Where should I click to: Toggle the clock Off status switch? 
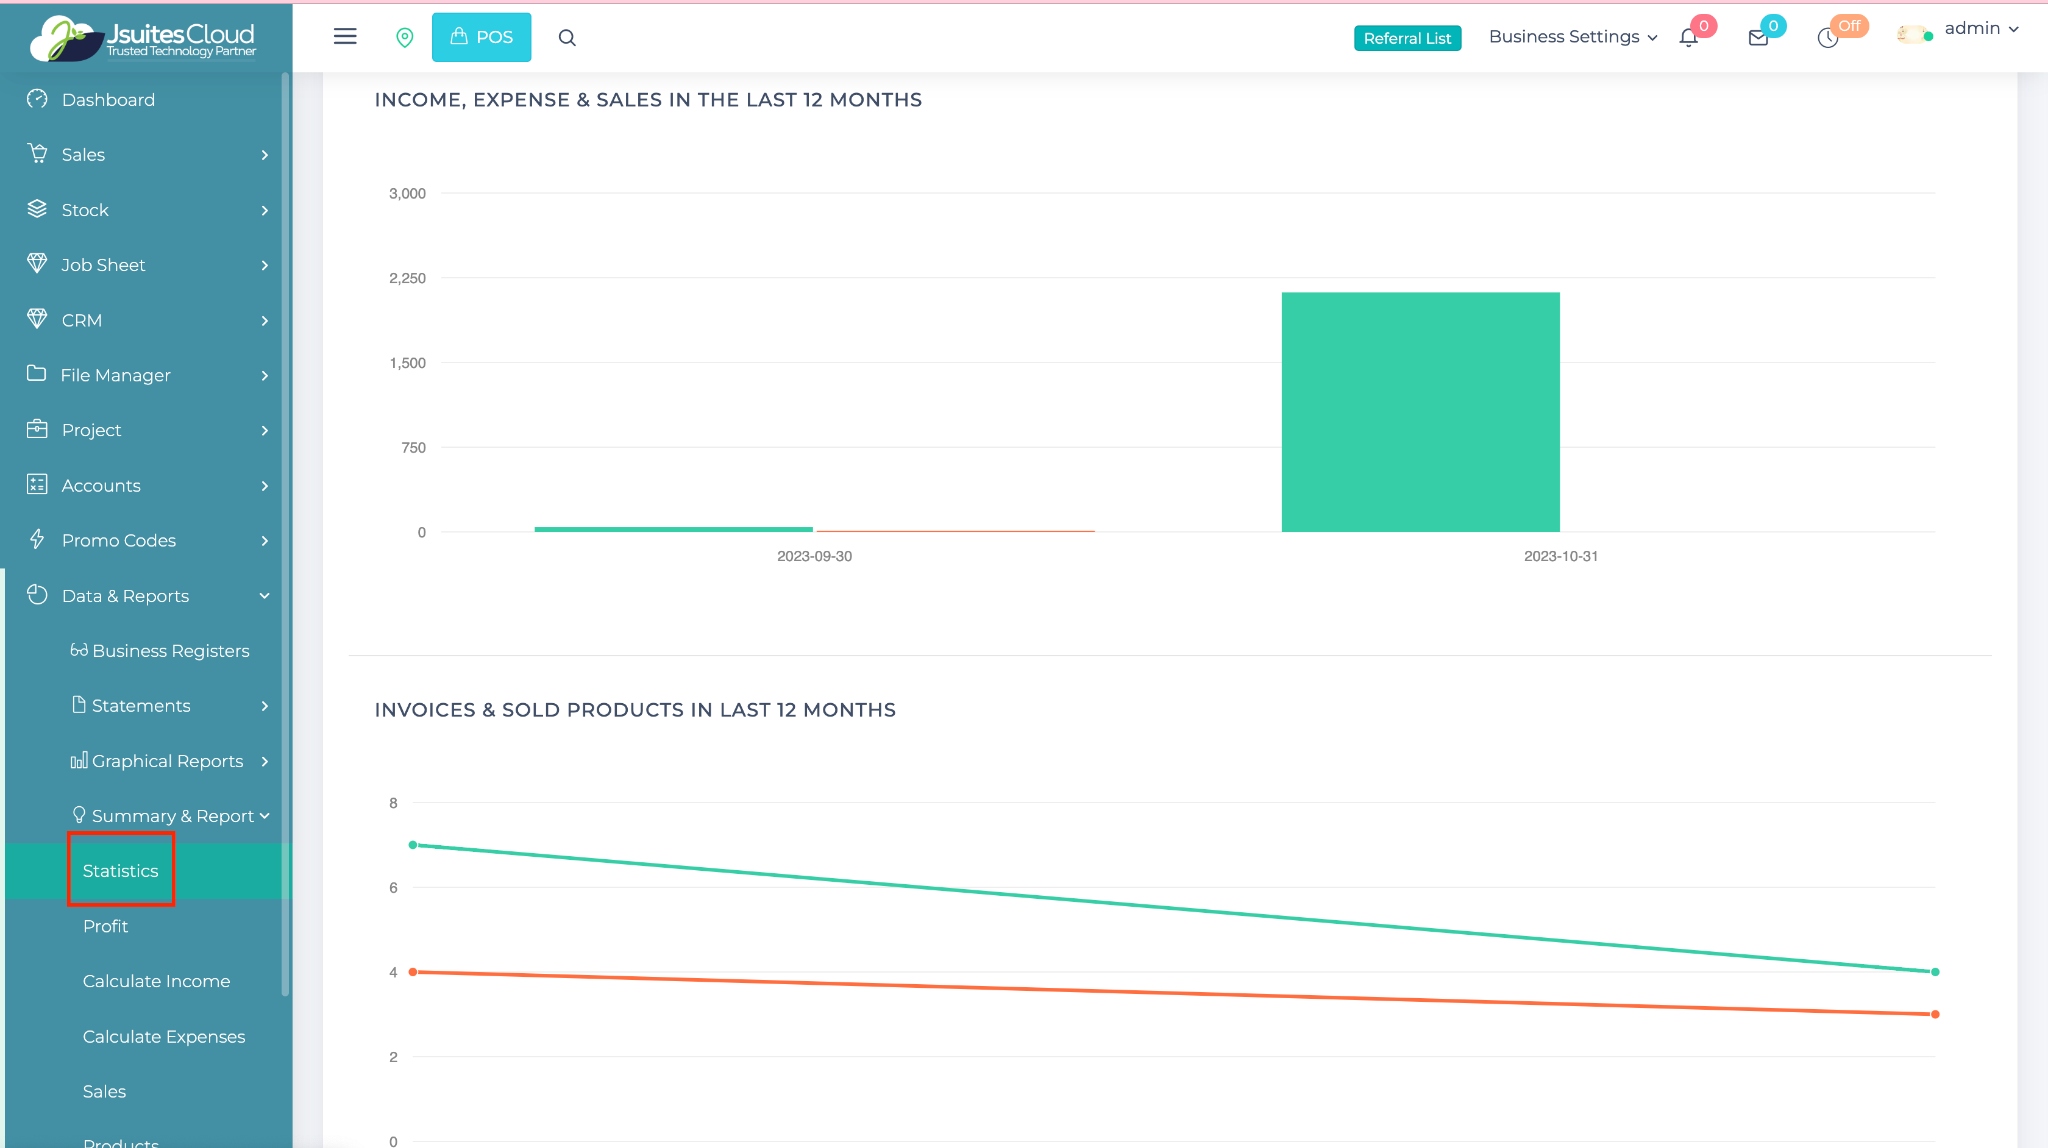pos(1830,37)
